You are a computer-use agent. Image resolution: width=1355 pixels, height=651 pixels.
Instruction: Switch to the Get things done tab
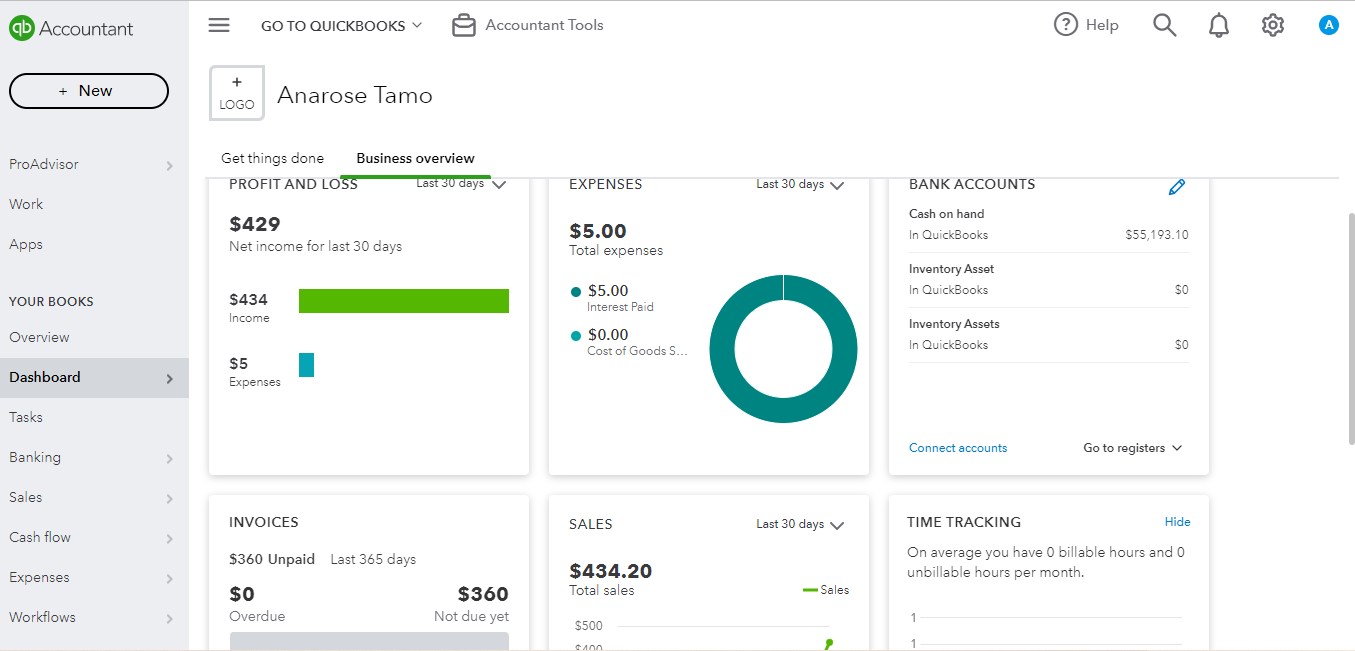(272, 158)
